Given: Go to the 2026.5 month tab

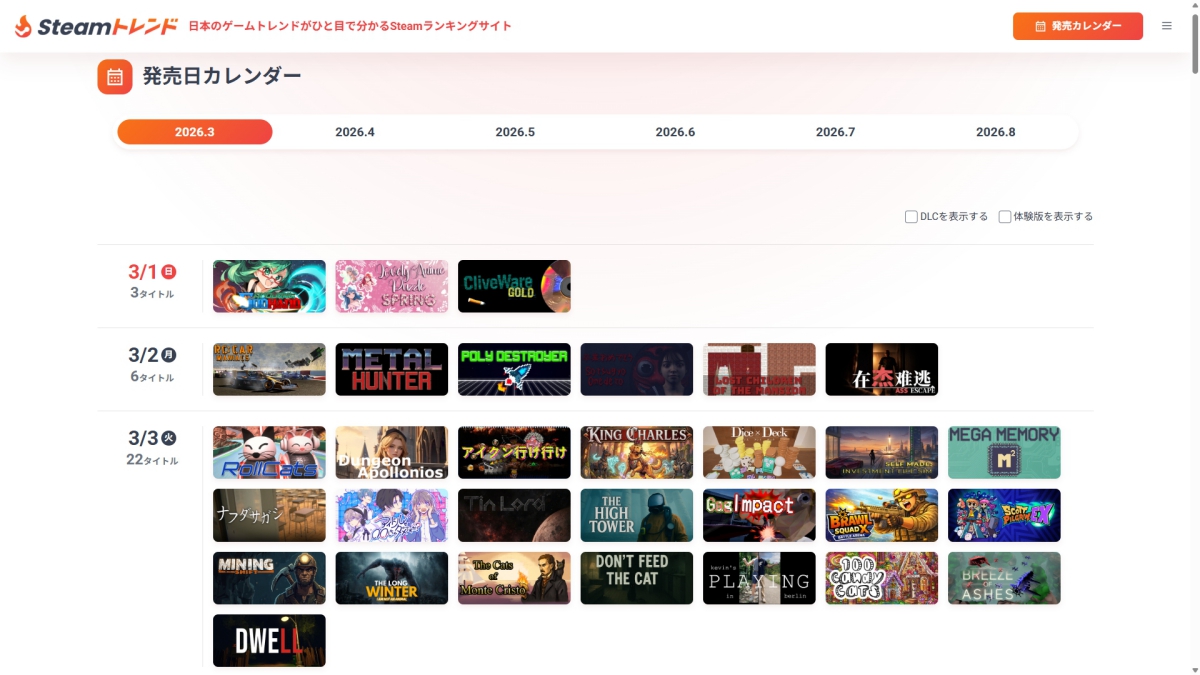Looking at the screenshot, I should [515, 132].
